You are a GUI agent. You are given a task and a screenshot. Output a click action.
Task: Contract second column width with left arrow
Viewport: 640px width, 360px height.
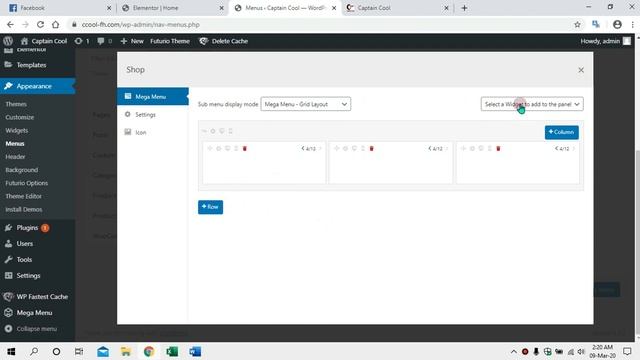point(429,149)
